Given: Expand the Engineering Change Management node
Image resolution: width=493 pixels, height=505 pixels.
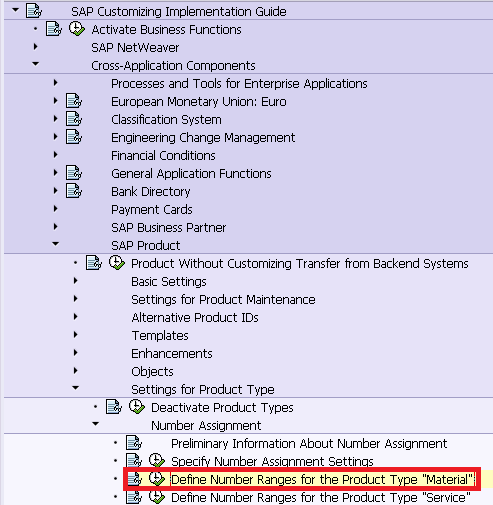Looking at the screenshot, I should tap(56, 137).
